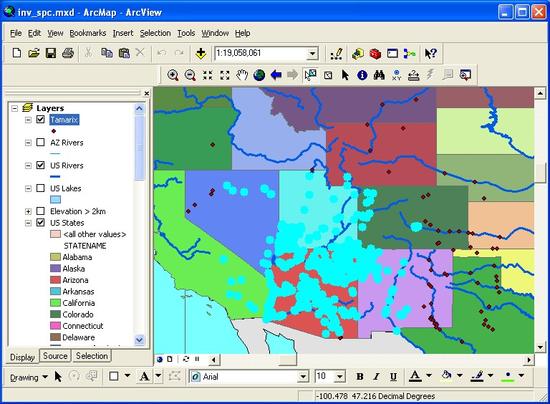This screenshot has width=550, height=404.
Task: Go back to previous extent arrow
Action: click(276, 75)
